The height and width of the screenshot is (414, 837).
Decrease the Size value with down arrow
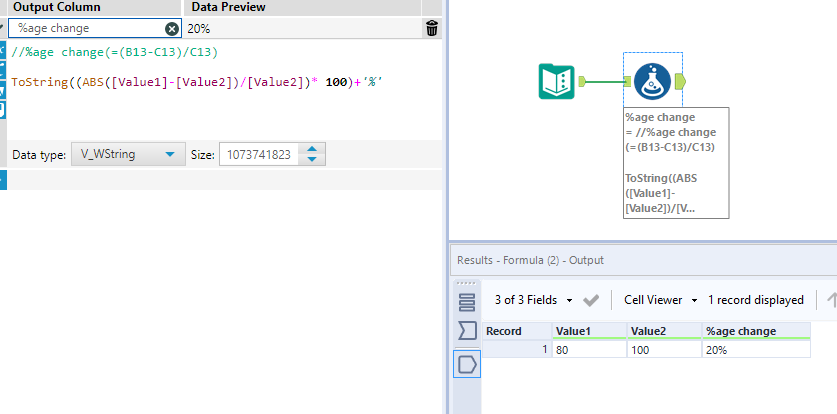(x=313, y=160)
